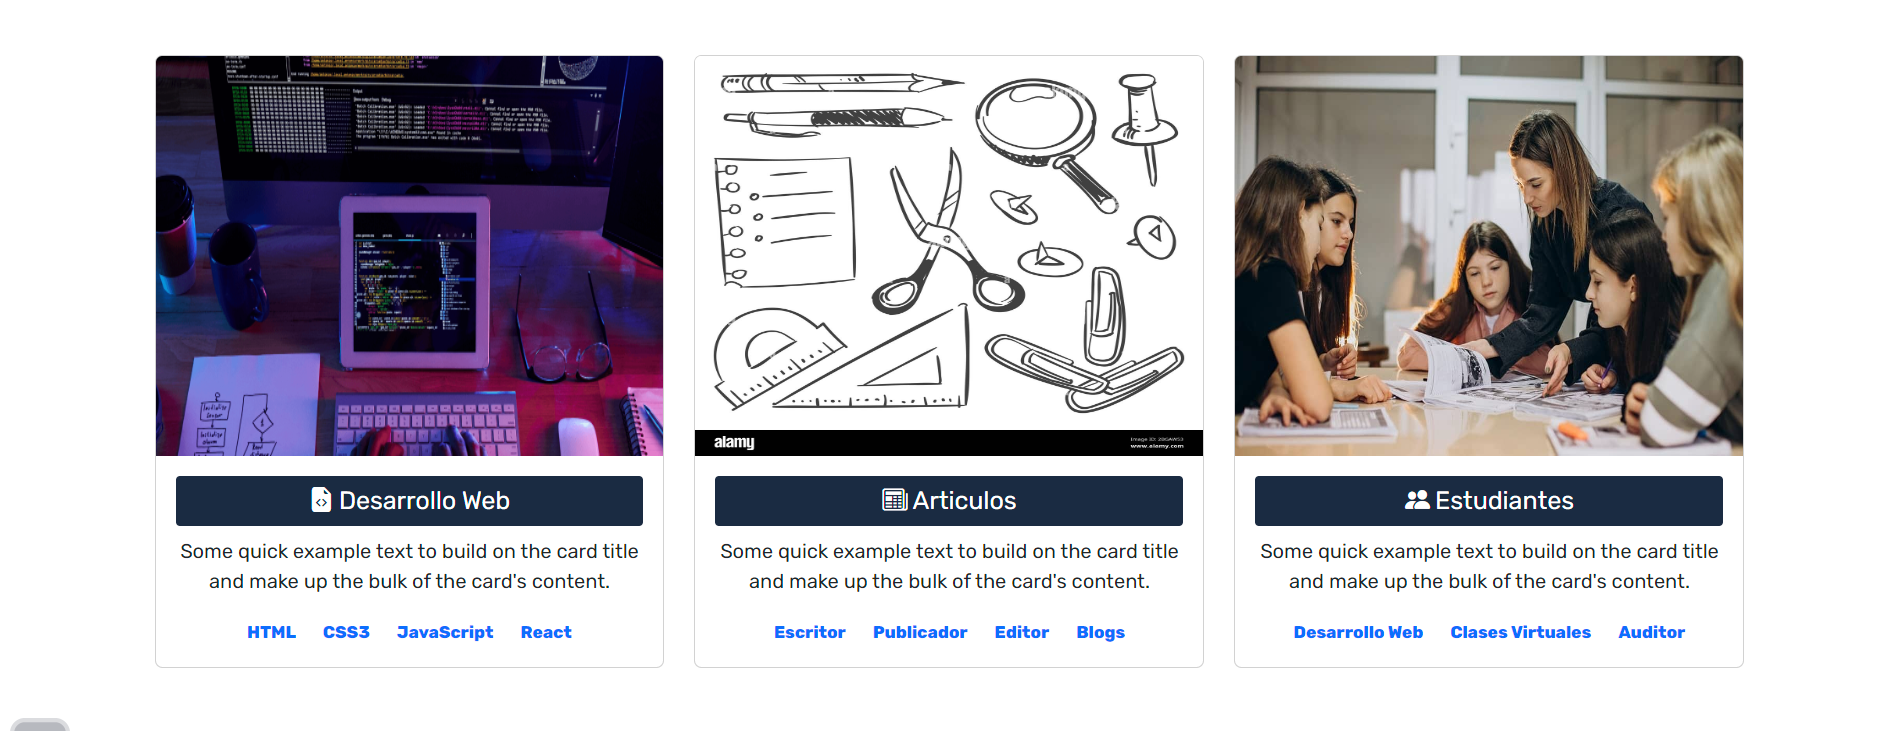
Task: Open the JavaScript link
Action: (x=445, y=632)
